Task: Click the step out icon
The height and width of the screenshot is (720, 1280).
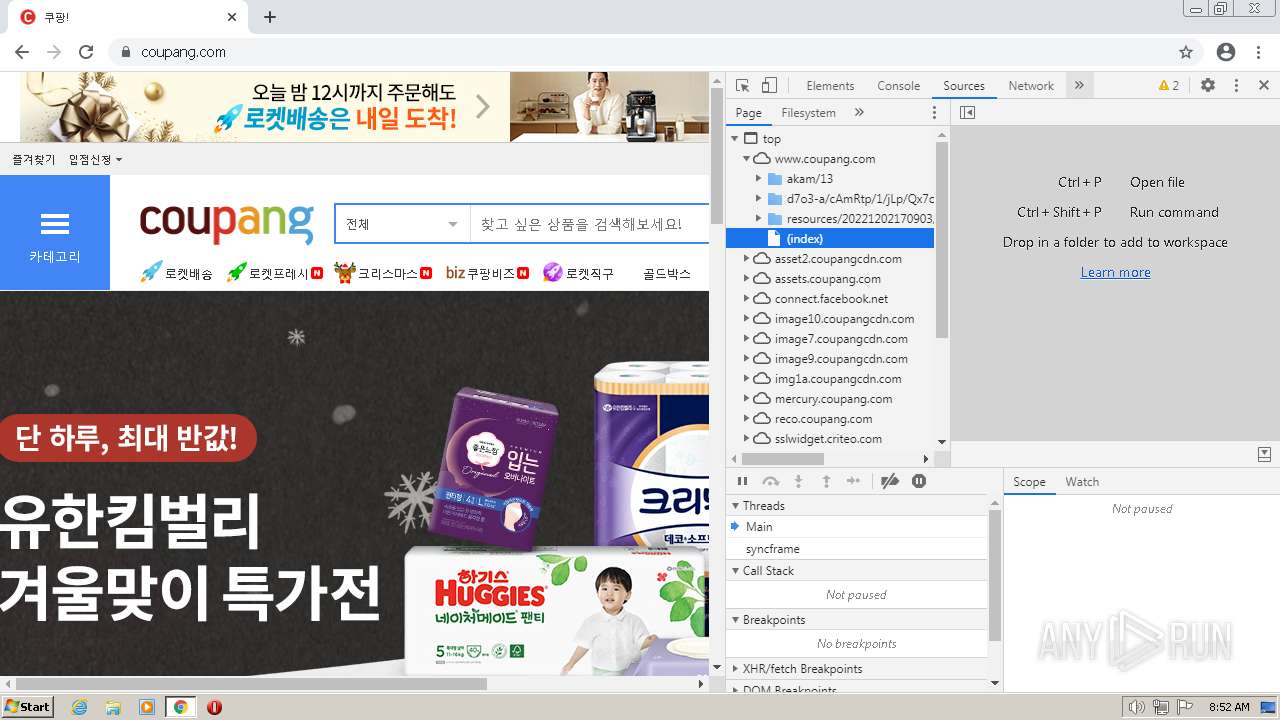Action: click(826, 481)
